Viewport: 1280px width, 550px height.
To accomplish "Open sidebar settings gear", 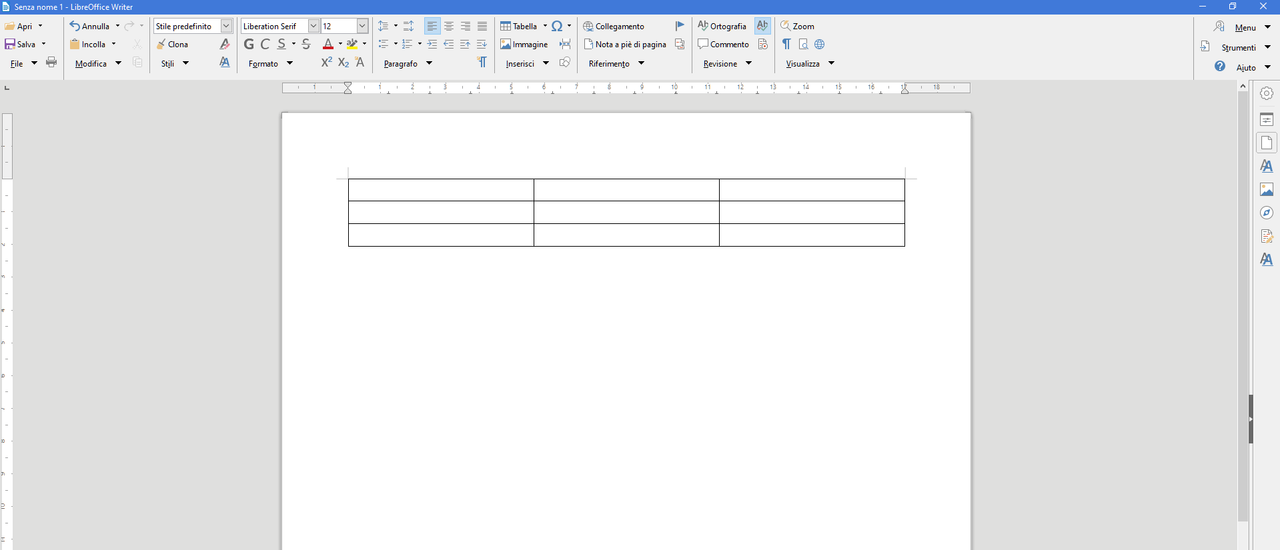I will [x=1266, y=93].
